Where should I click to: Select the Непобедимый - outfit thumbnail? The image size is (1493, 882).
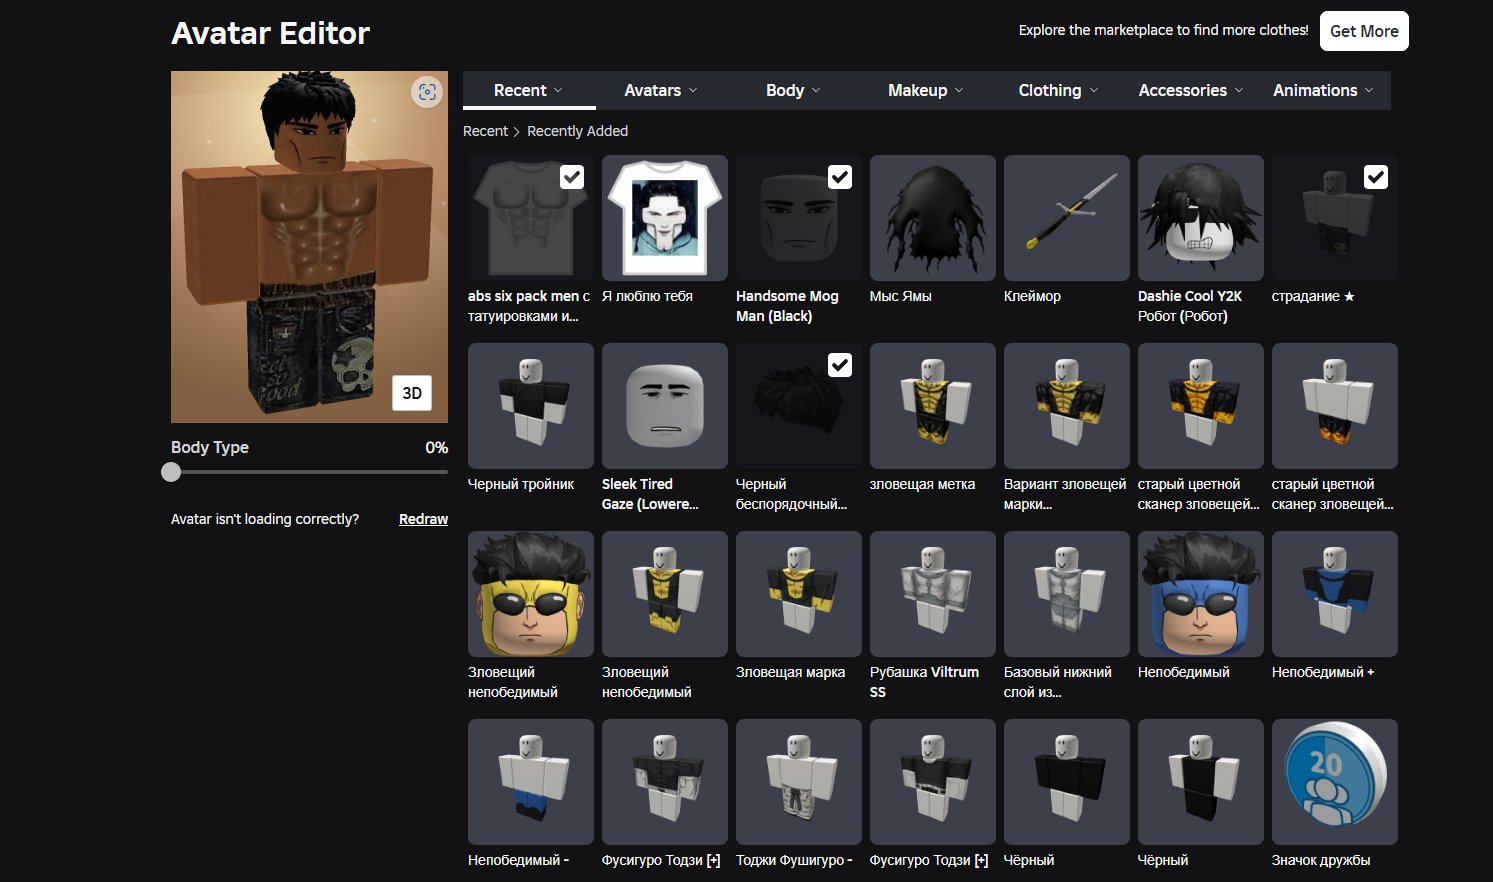pyautogui.click(x=531, y=782)
